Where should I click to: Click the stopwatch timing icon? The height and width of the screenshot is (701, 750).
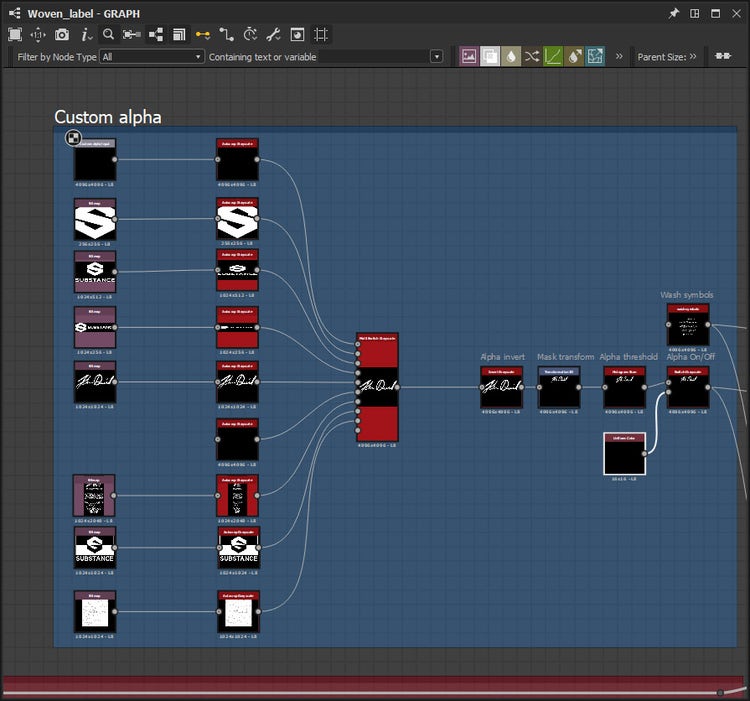250,34
